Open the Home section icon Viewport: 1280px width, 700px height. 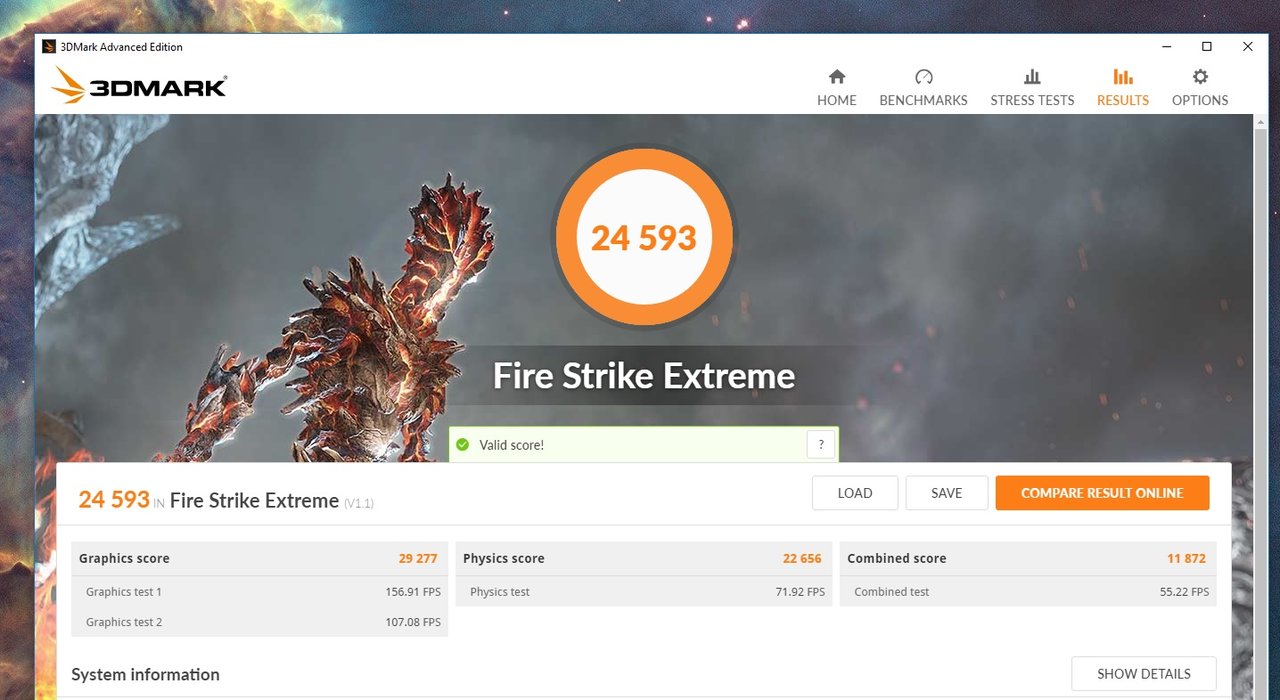(x=837, y=77)
